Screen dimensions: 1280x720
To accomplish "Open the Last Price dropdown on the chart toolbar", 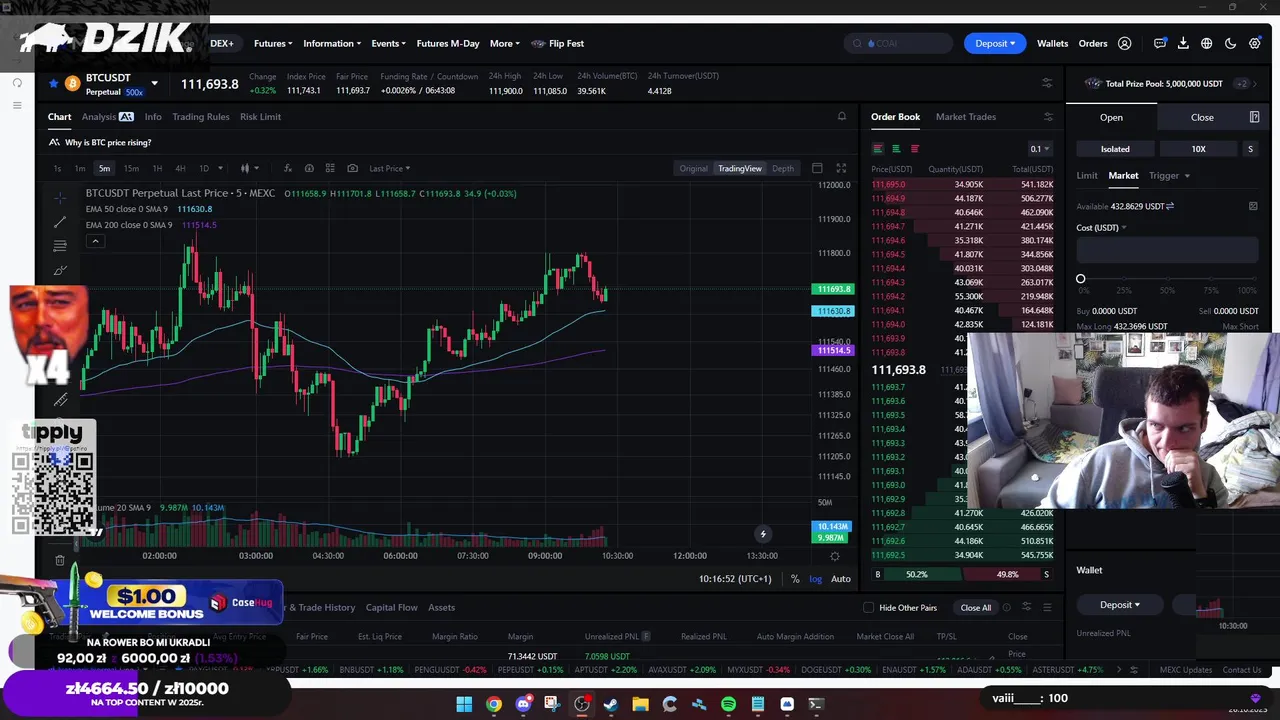I will [x=390, y=168].
